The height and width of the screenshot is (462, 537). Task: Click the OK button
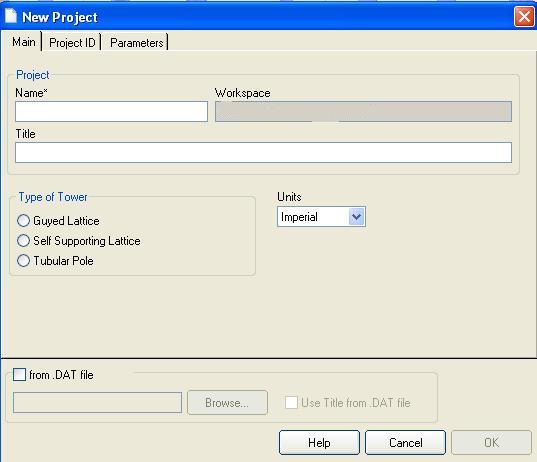pos(491,442)
